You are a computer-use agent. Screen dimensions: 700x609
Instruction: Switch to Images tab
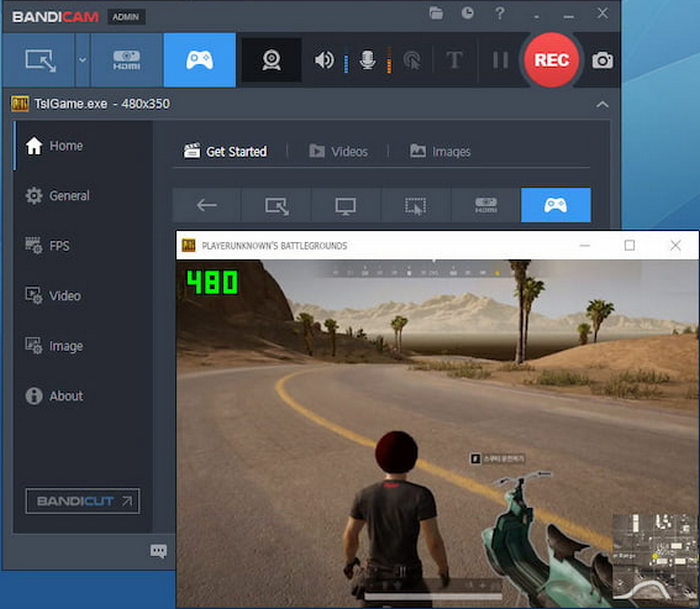440,151
